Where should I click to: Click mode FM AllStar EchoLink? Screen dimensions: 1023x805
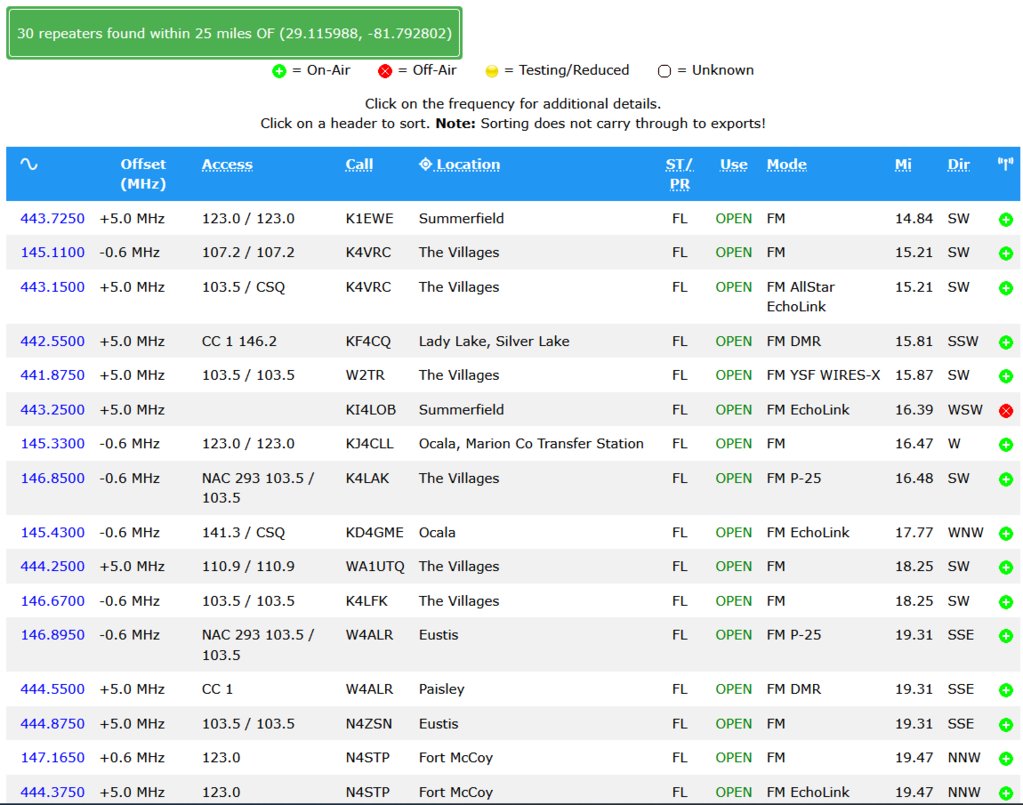(801, 297)
